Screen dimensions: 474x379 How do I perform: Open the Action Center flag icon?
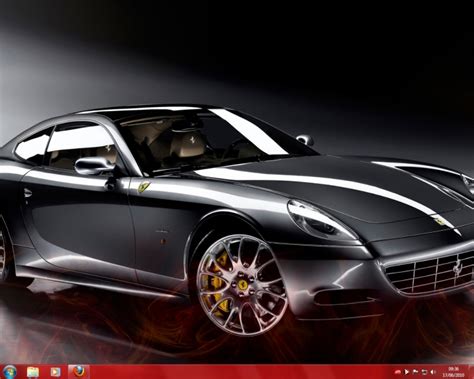click(415, 371)
